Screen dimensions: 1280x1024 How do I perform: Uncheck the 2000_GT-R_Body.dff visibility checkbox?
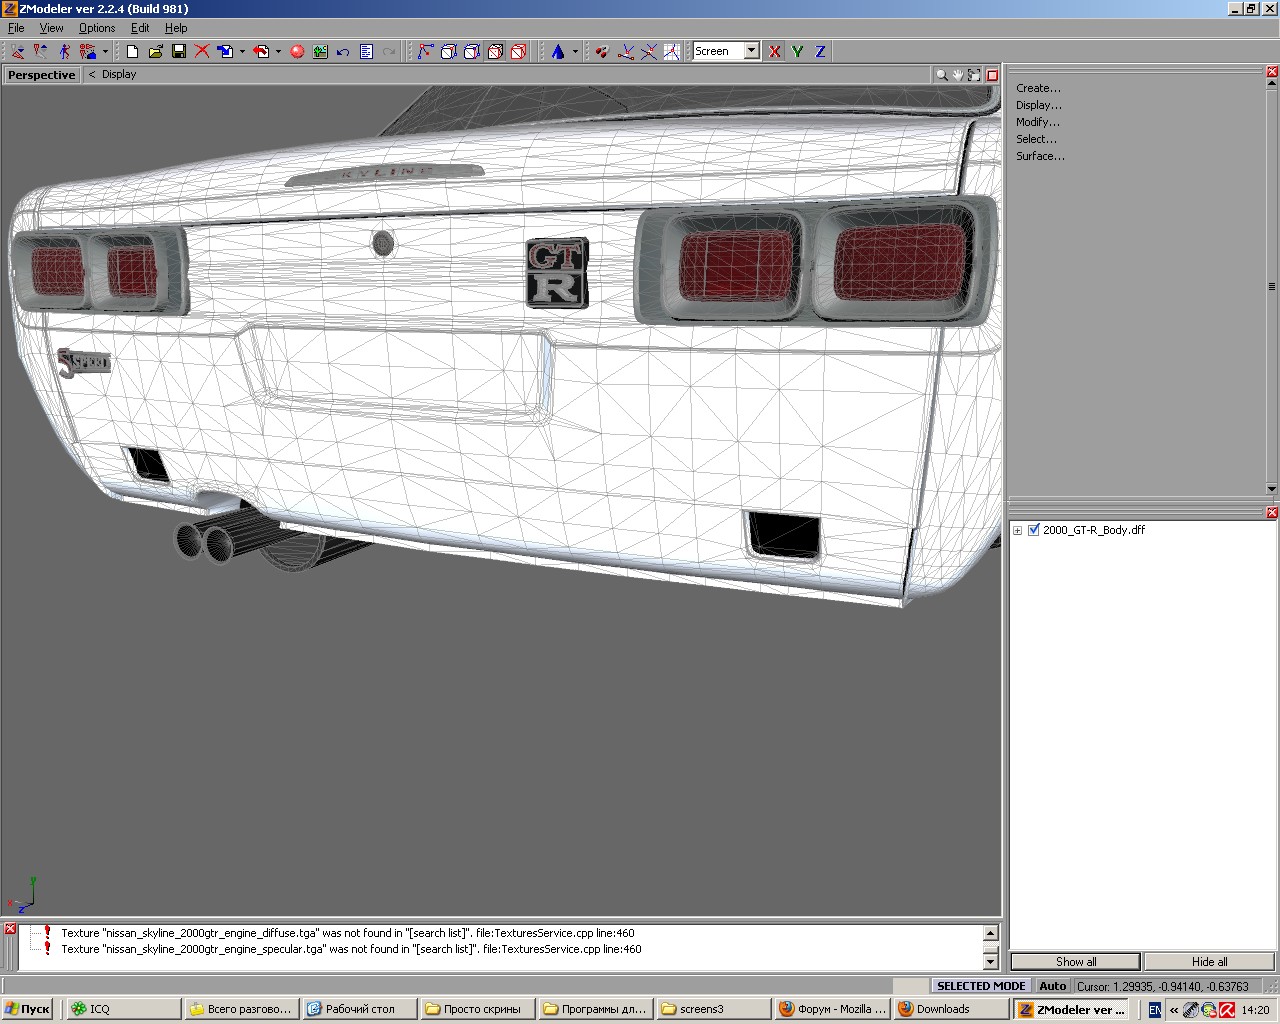[1034, 530]
